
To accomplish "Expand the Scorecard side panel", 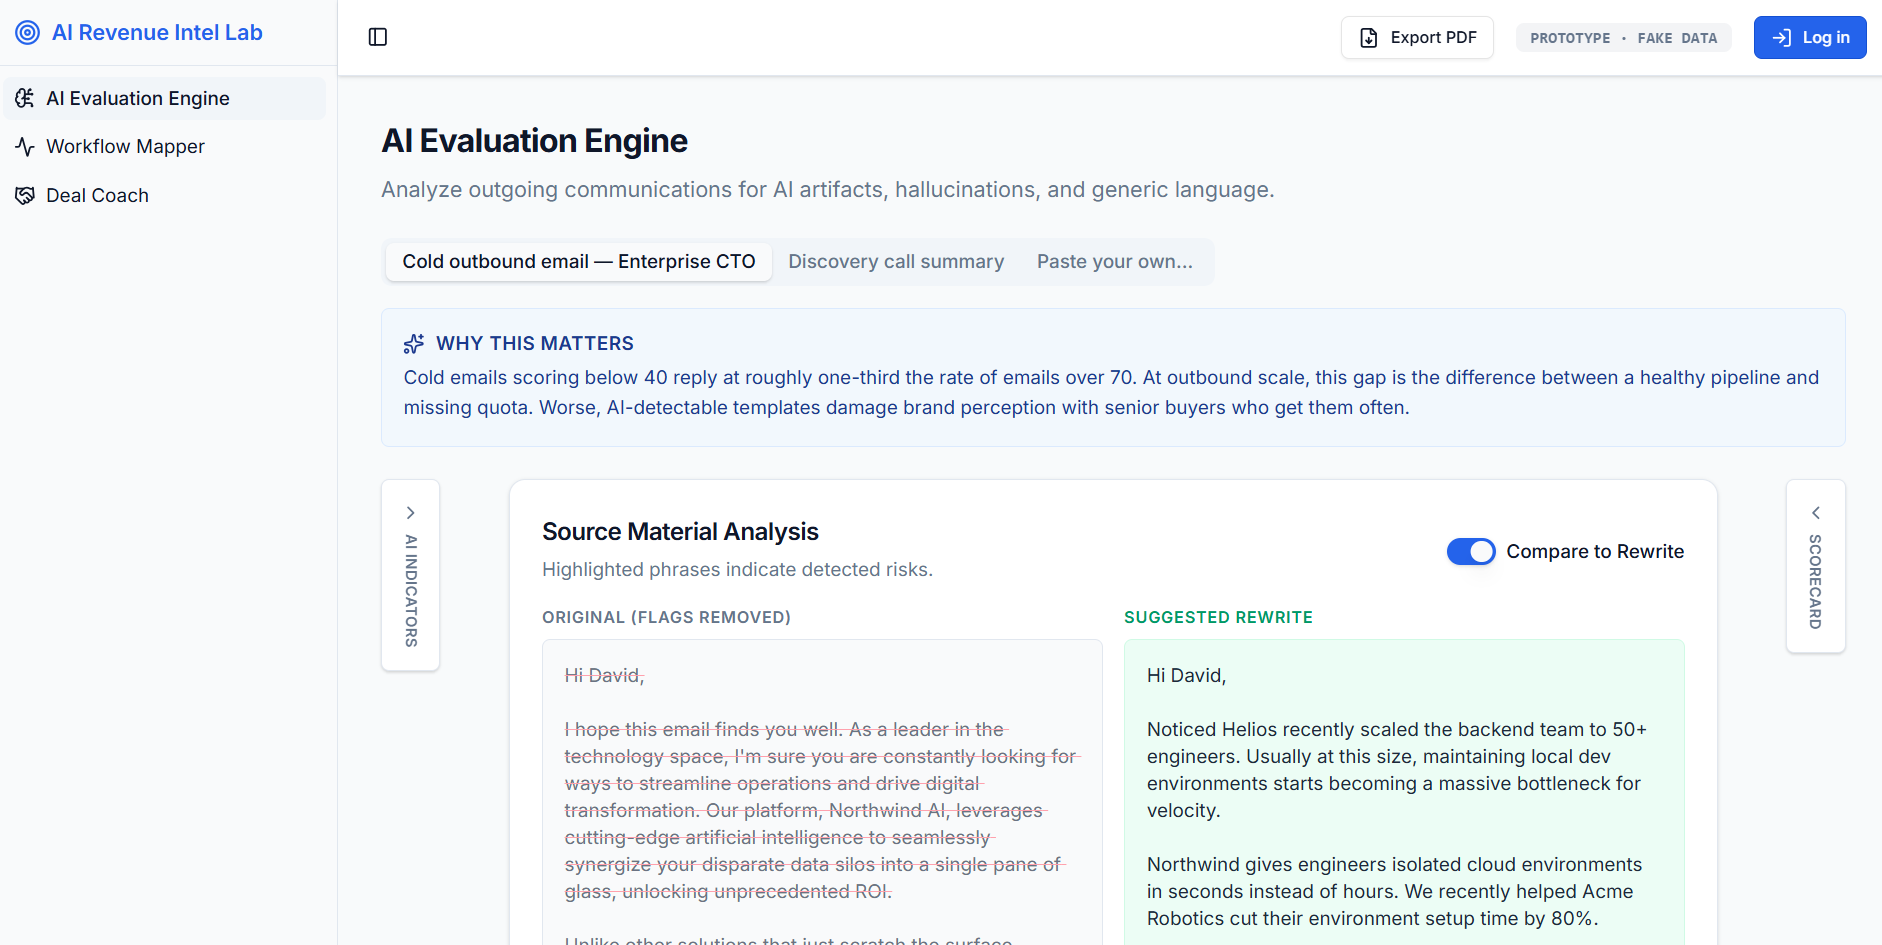I will click(1816, 566).
